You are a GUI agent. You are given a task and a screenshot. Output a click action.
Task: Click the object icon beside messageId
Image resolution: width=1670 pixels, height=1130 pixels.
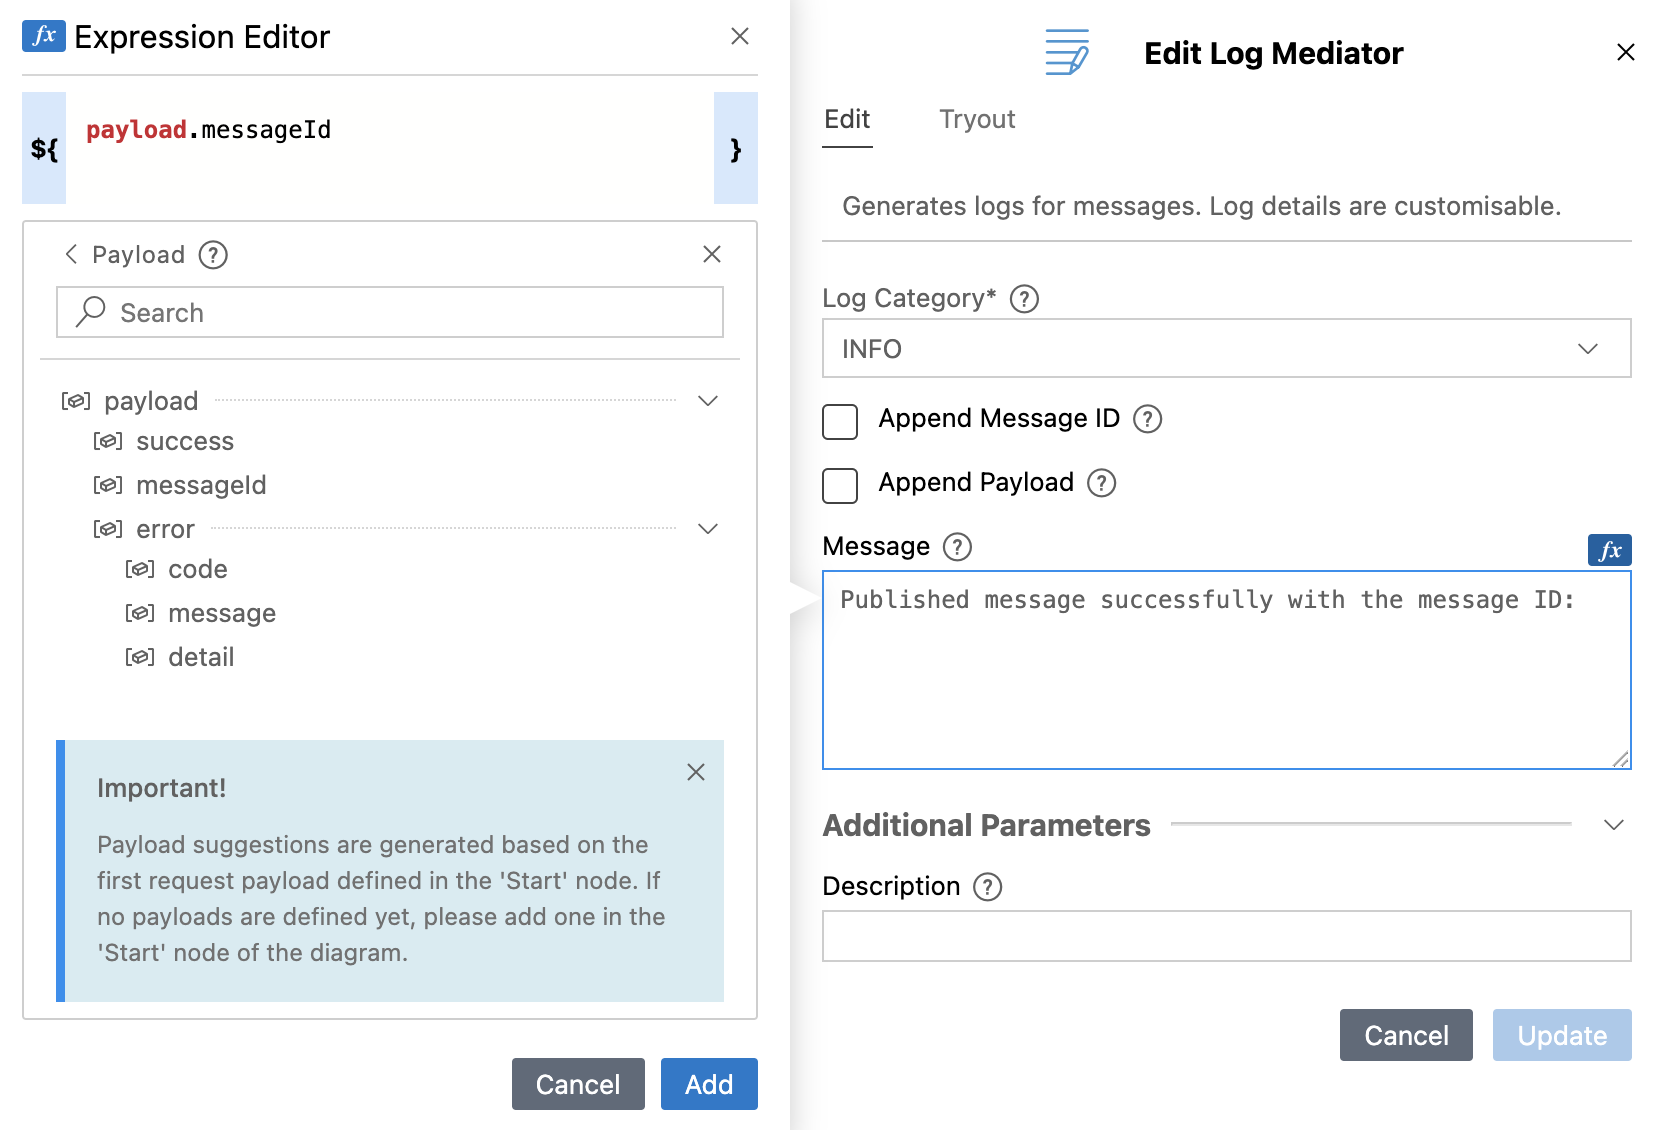(x=108, y=485)
